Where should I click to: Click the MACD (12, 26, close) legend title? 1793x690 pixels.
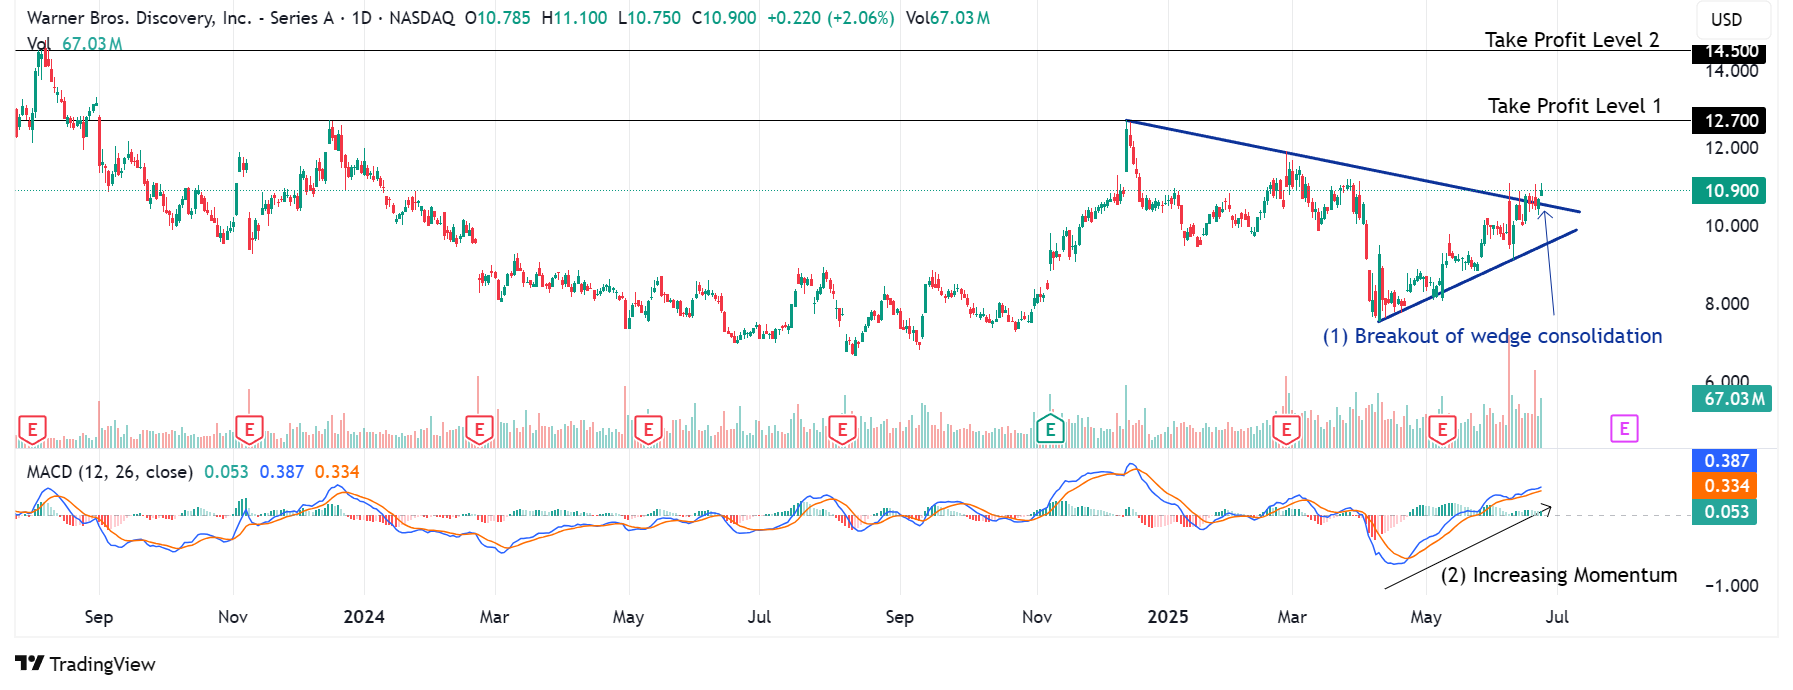110,472
